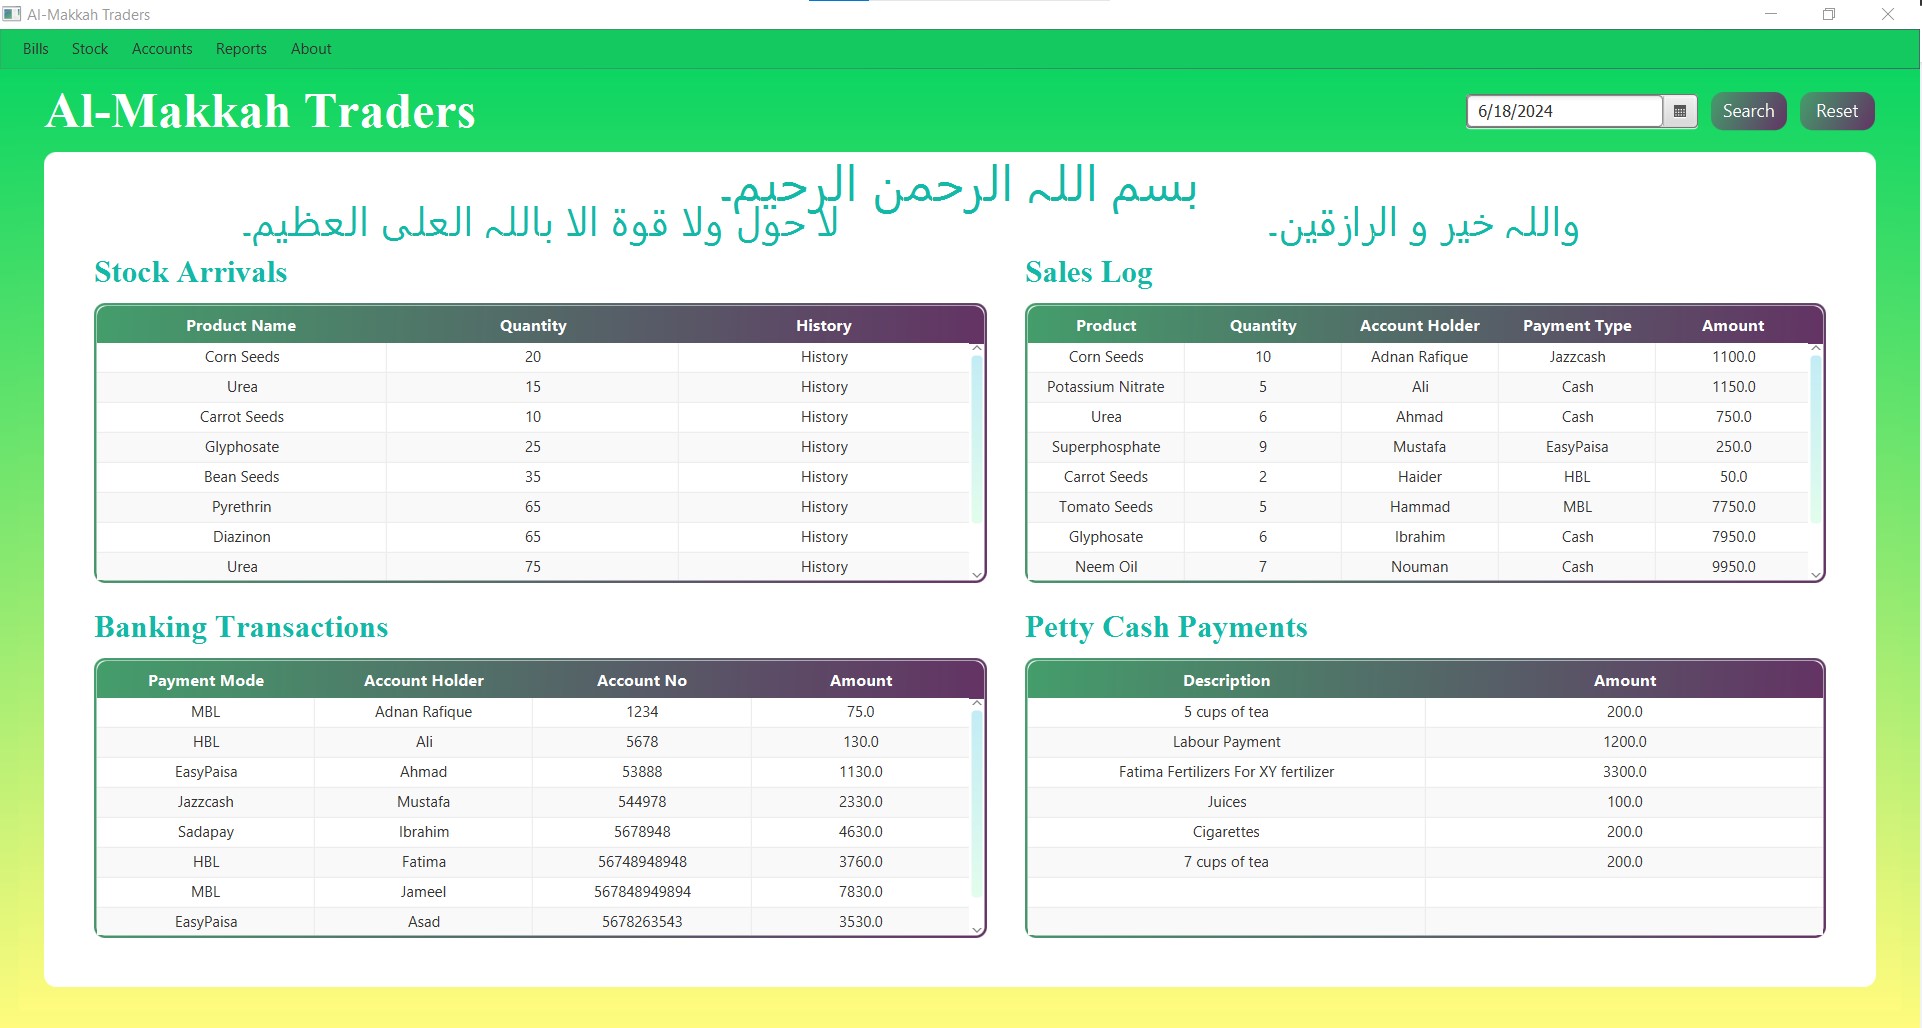The image size is (1922, 1028).
Task: Open the Reports menu
Action: pos(241,49)
